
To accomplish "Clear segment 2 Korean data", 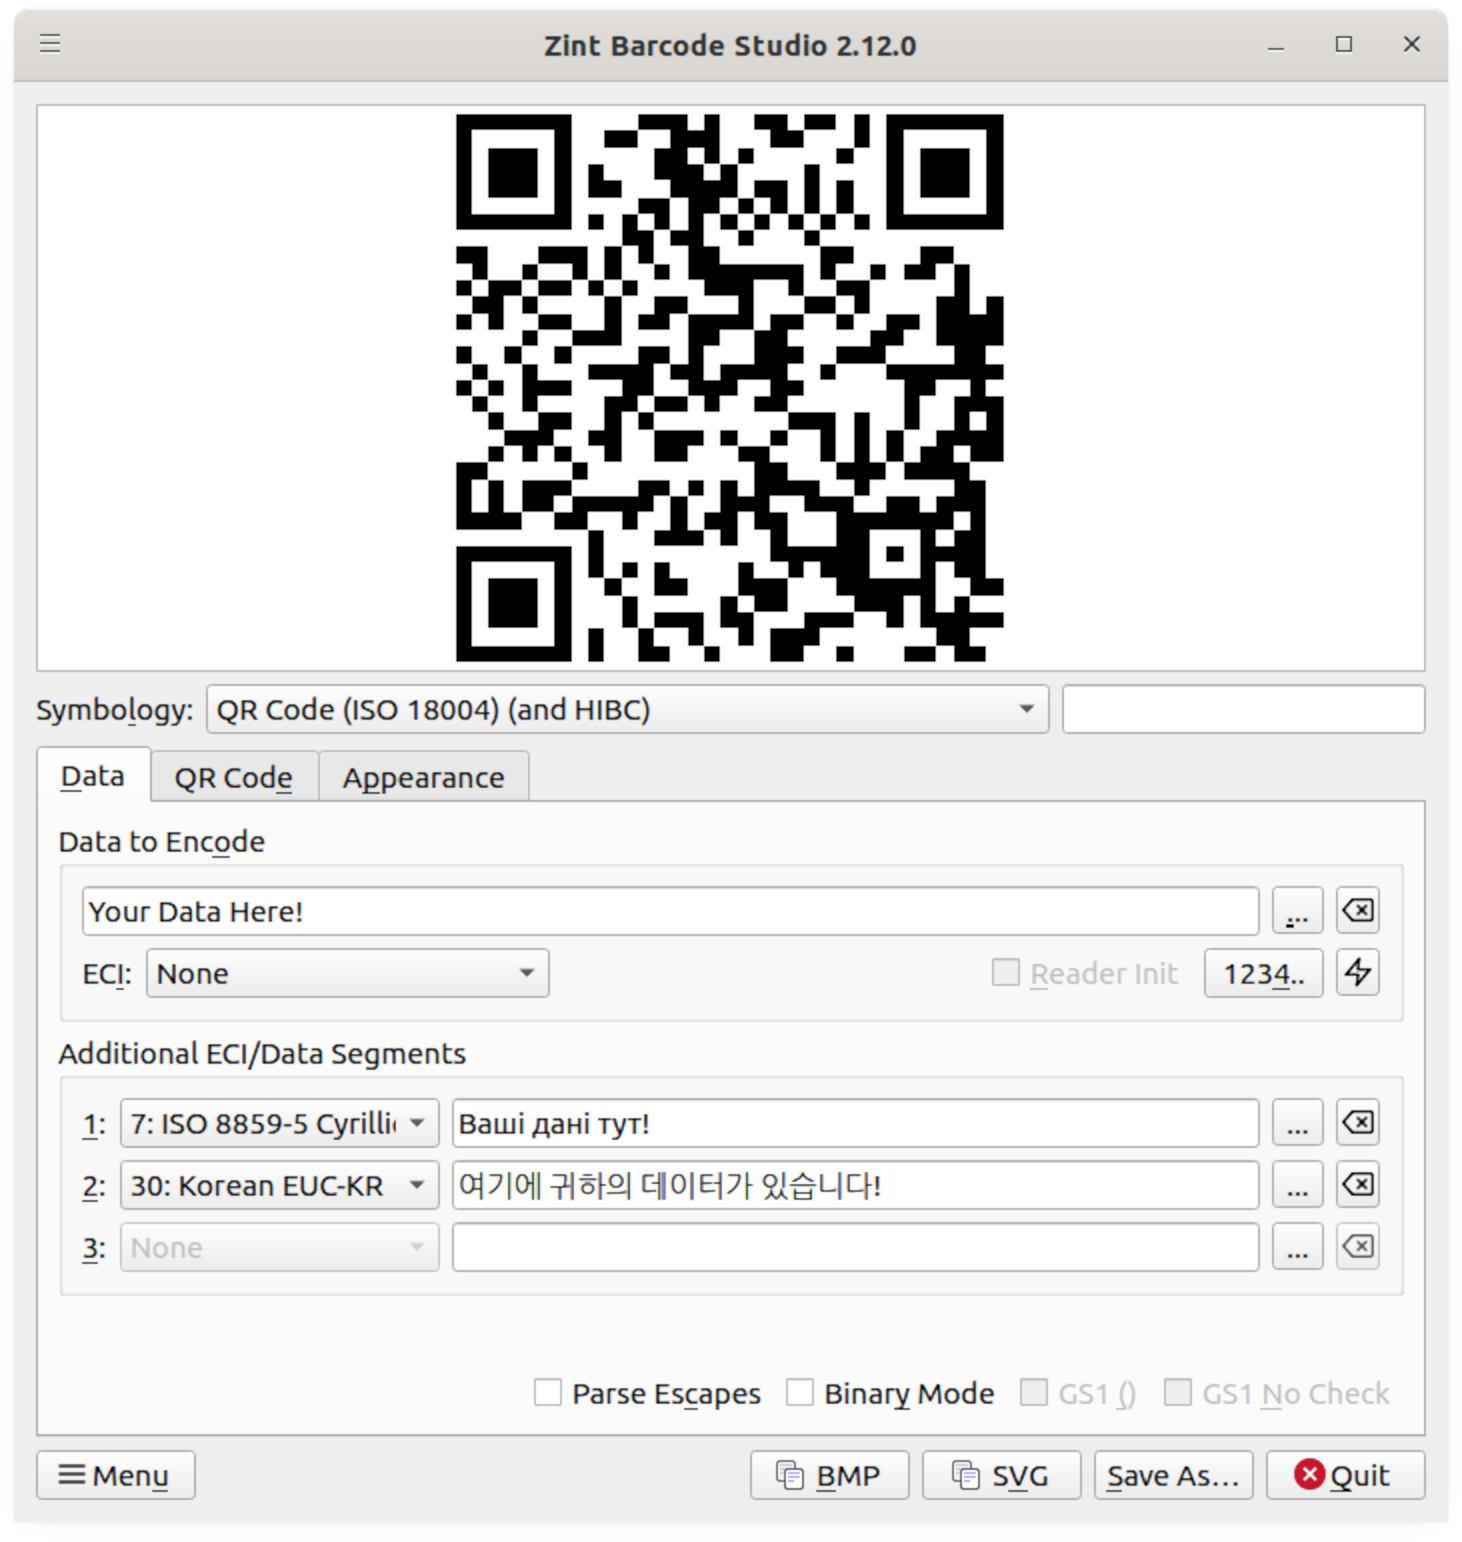I will pos(1357,1185).
